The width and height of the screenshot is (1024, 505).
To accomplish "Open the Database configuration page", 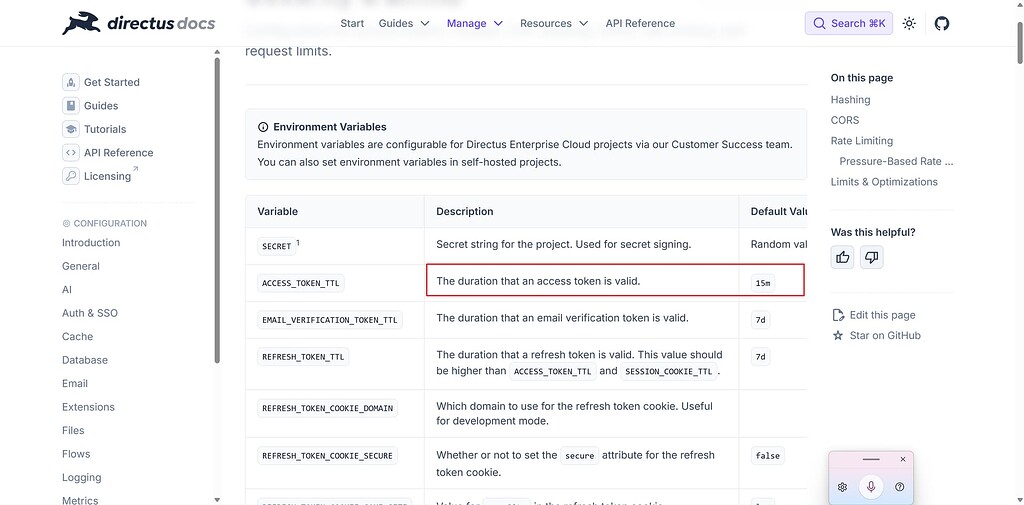I will click(85, 360).
